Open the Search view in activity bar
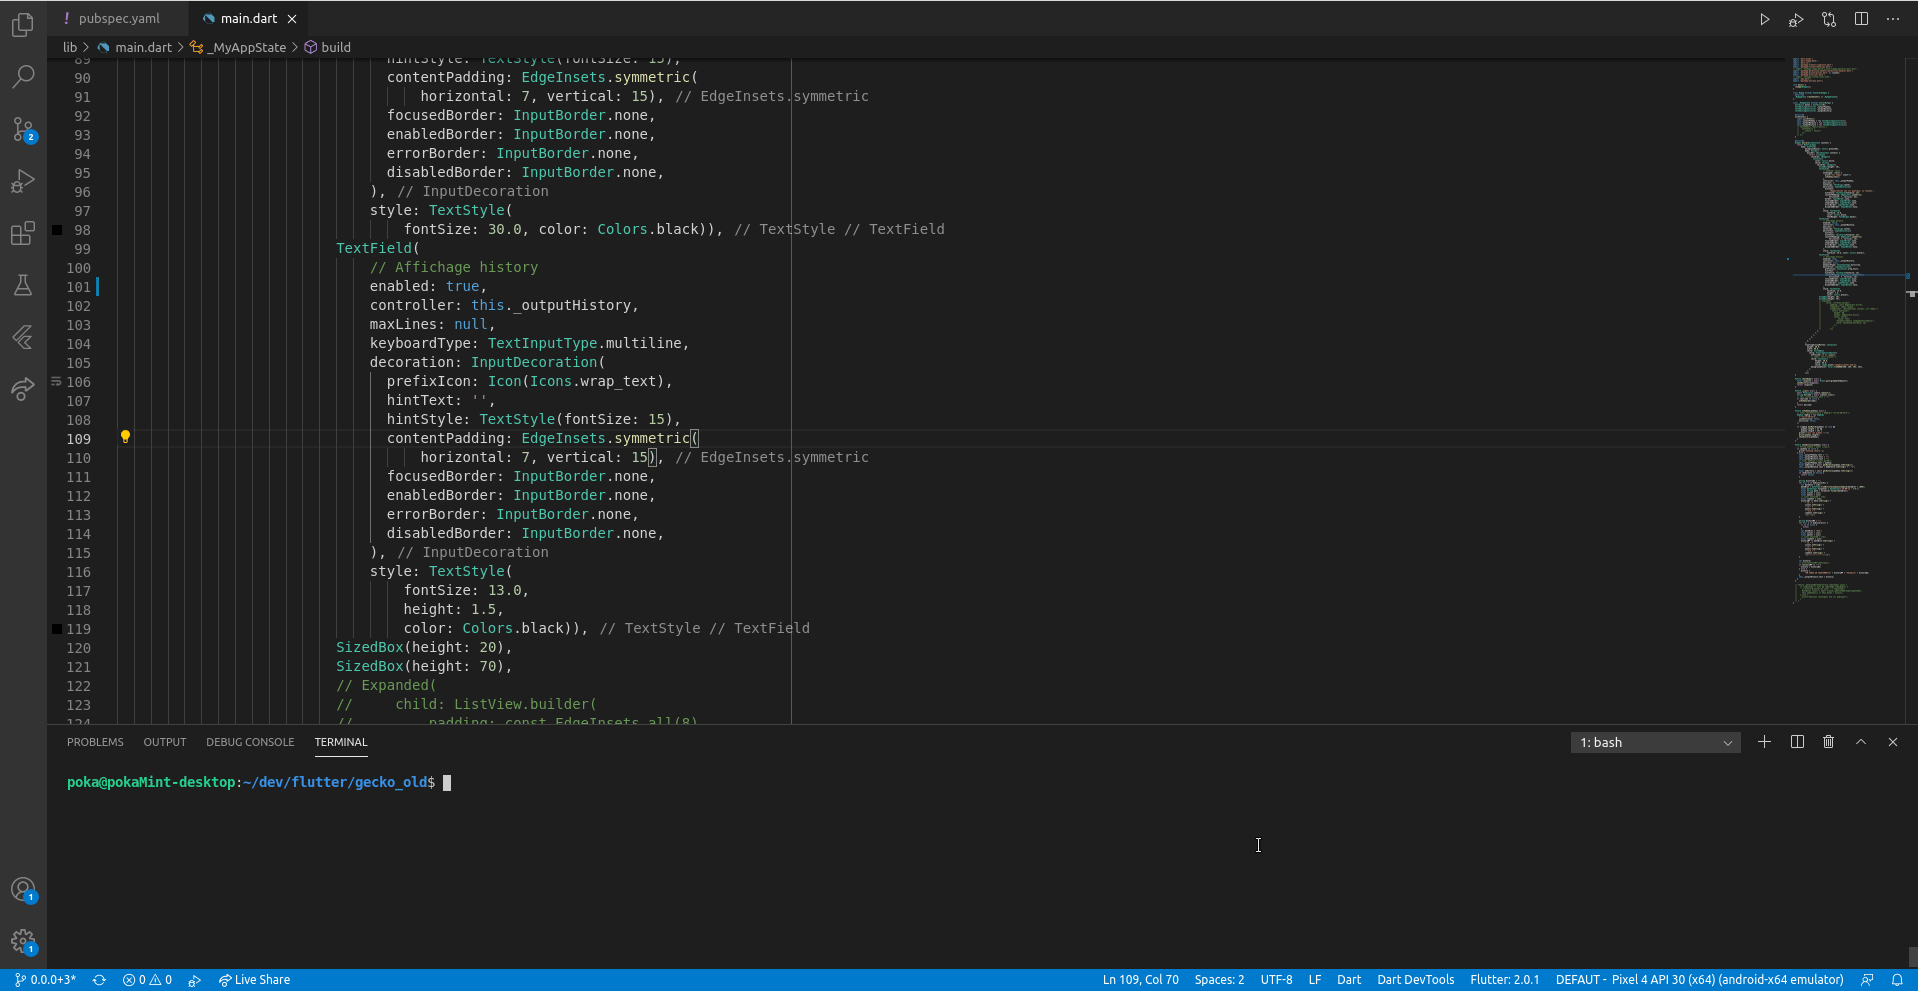Viewport: 1918px width, 991px height. pyautogui.click(x=23, y=76)
